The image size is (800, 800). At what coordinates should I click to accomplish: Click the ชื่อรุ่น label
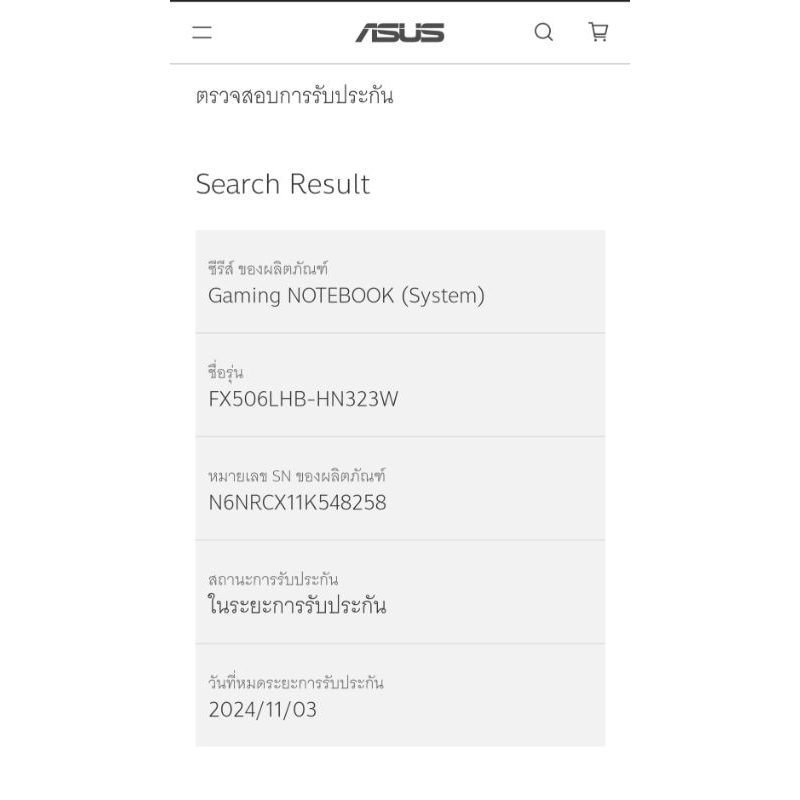[x=225, y=373]
